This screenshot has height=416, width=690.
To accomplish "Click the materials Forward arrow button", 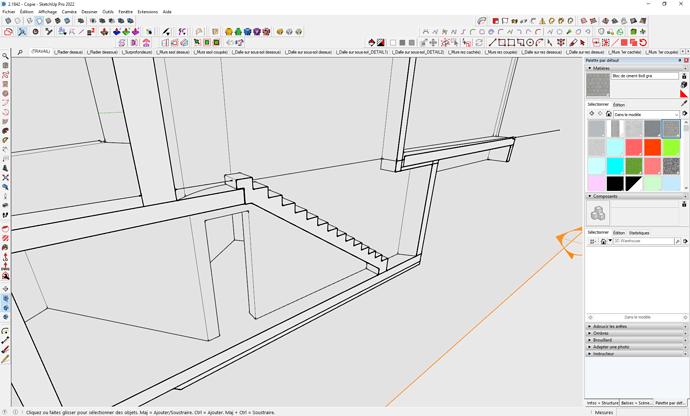I will click(600, 114).
